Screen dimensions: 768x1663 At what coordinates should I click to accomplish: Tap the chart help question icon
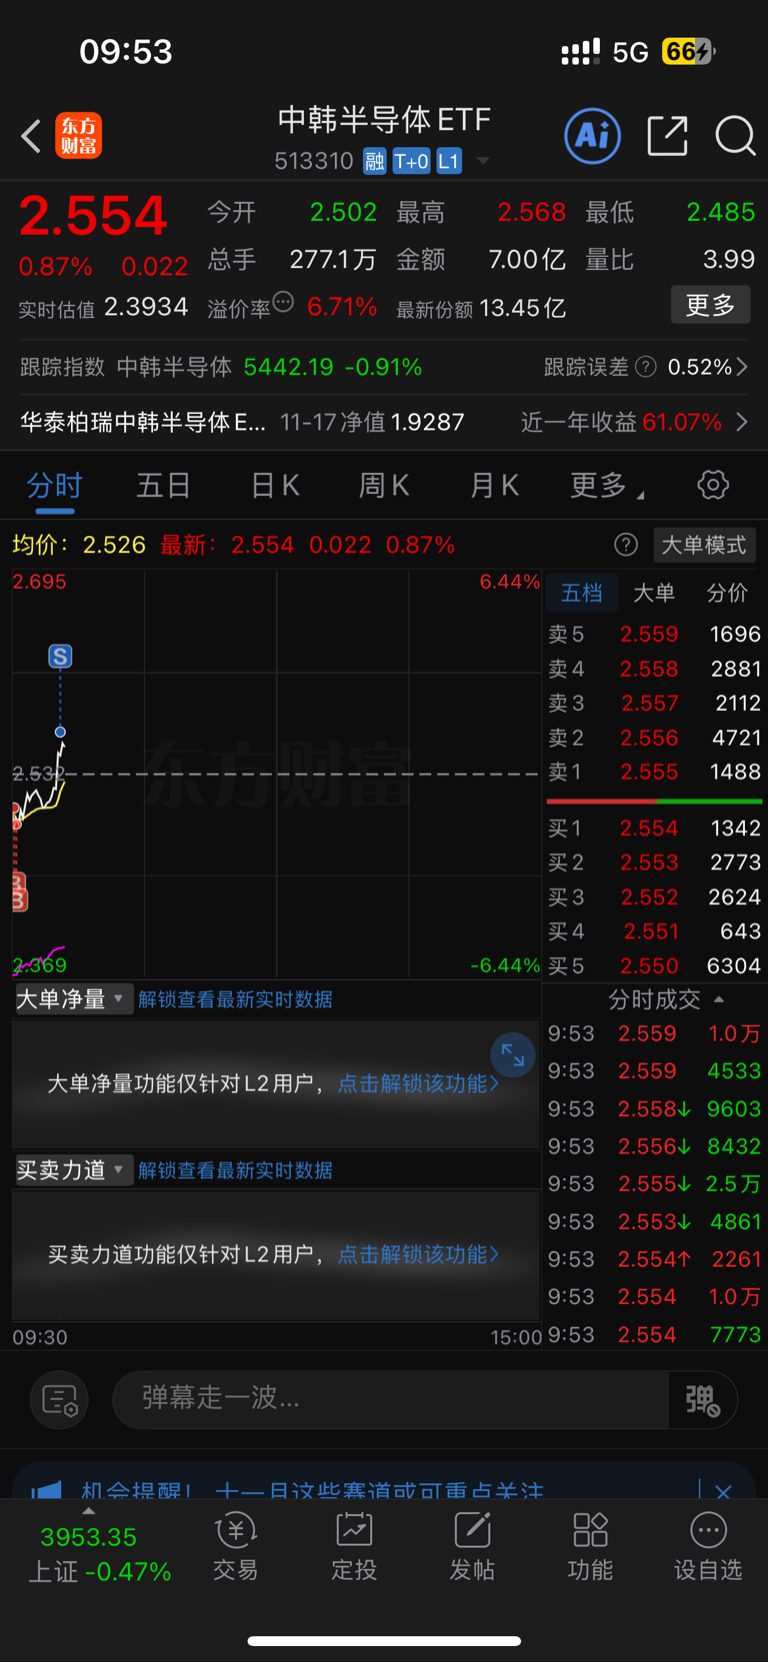click(x=626, y=544)
